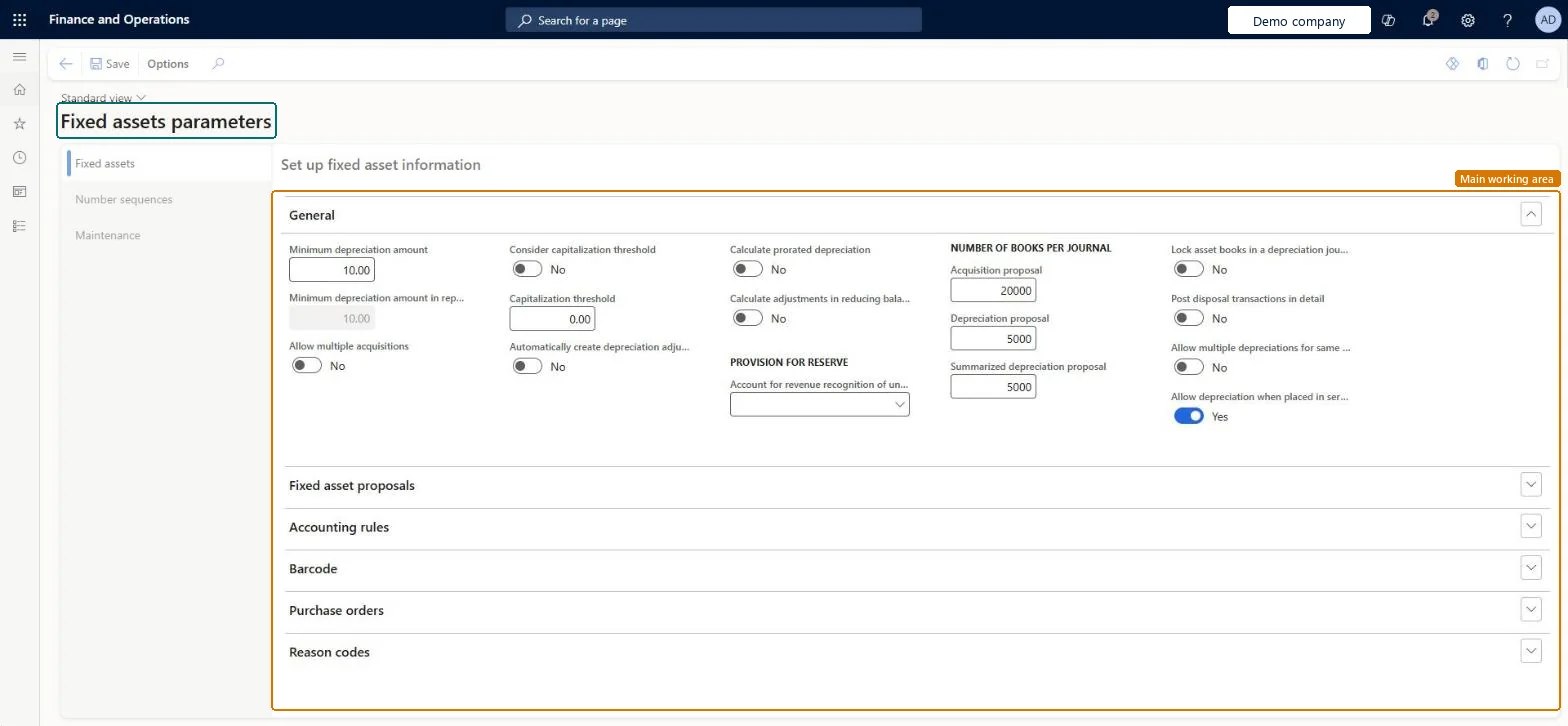
Task: Turn on Calculate prorated depreciation
Action: pos(748,269)
